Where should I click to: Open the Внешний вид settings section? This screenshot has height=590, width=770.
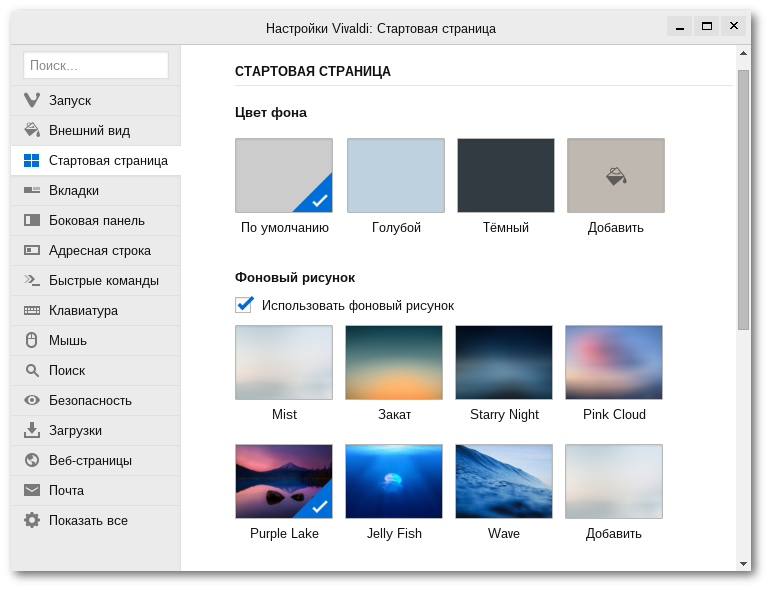coord(96,130)
